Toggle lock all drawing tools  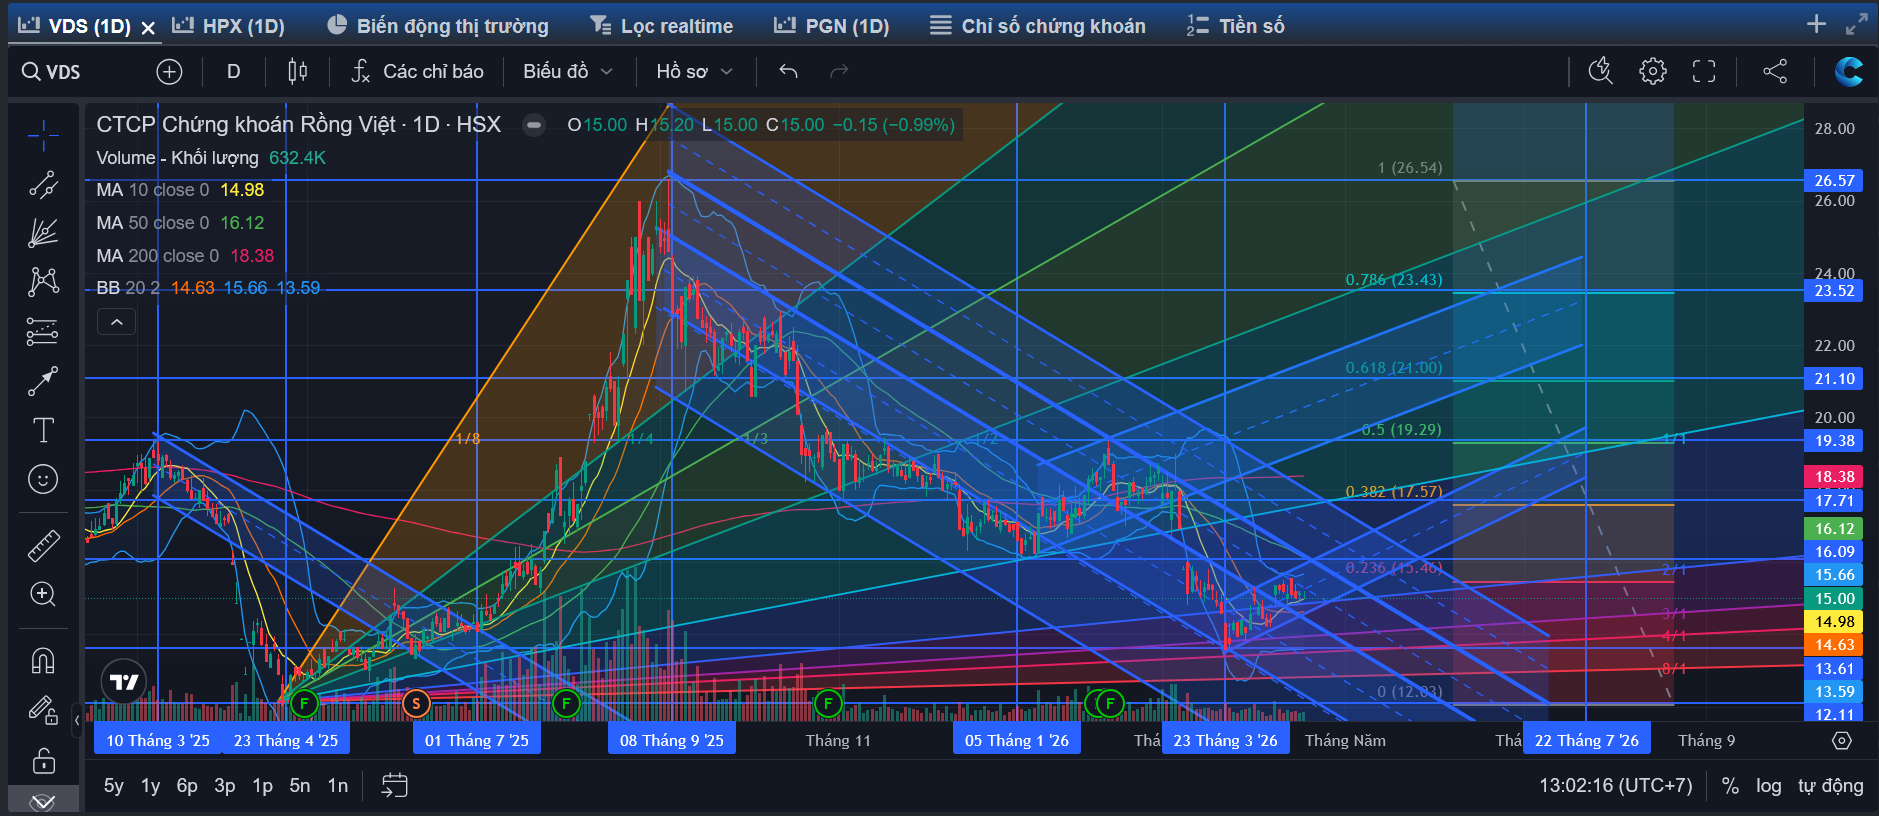43,760
